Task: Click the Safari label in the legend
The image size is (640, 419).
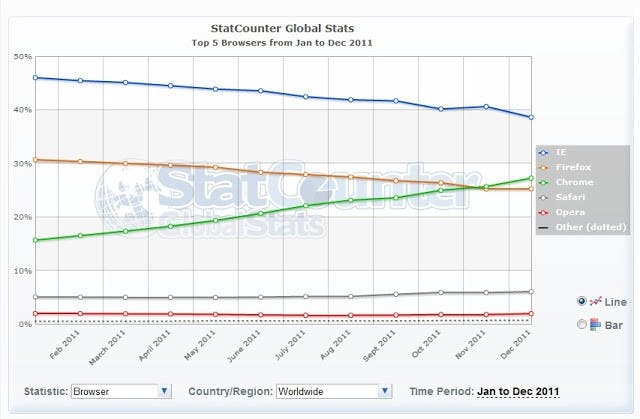Action: 570,197
